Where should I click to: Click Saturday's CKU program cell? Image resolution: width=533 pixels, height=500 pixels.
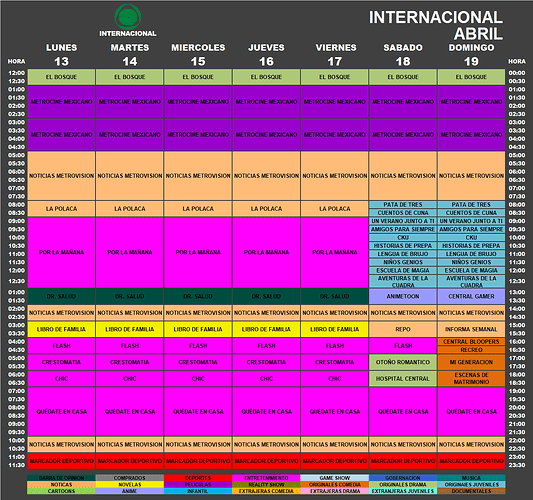(x=403, y=237)
